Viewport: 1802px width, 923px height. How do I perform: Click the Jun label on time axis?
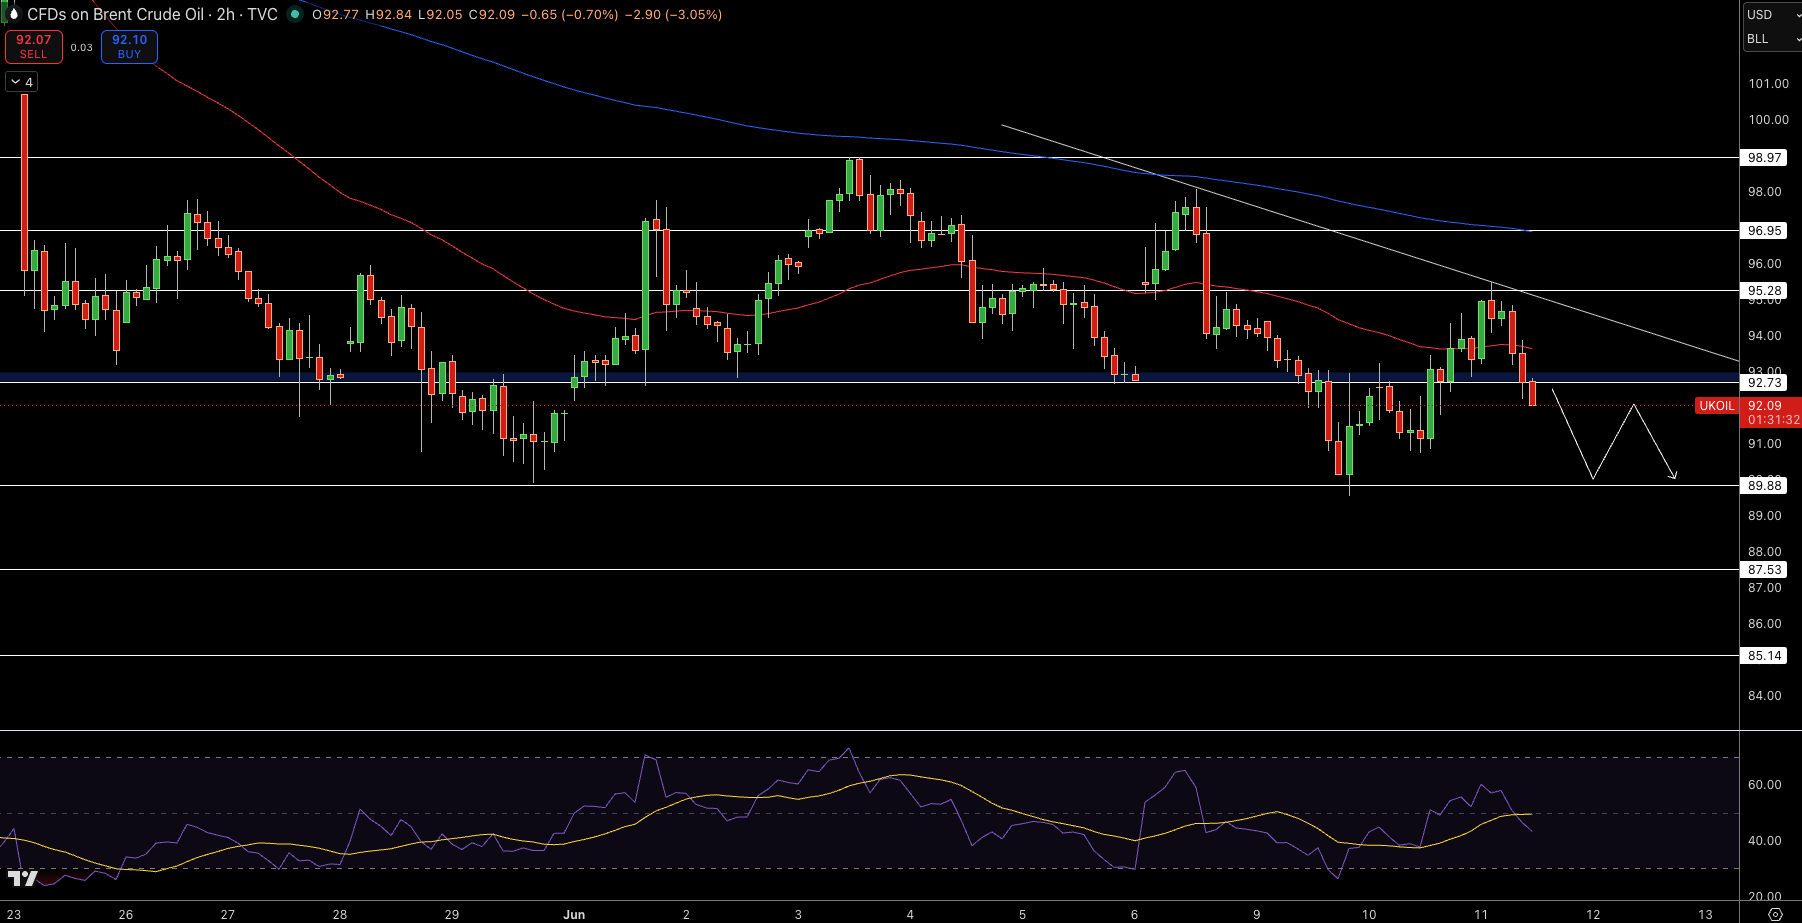[x=574, y=914]
